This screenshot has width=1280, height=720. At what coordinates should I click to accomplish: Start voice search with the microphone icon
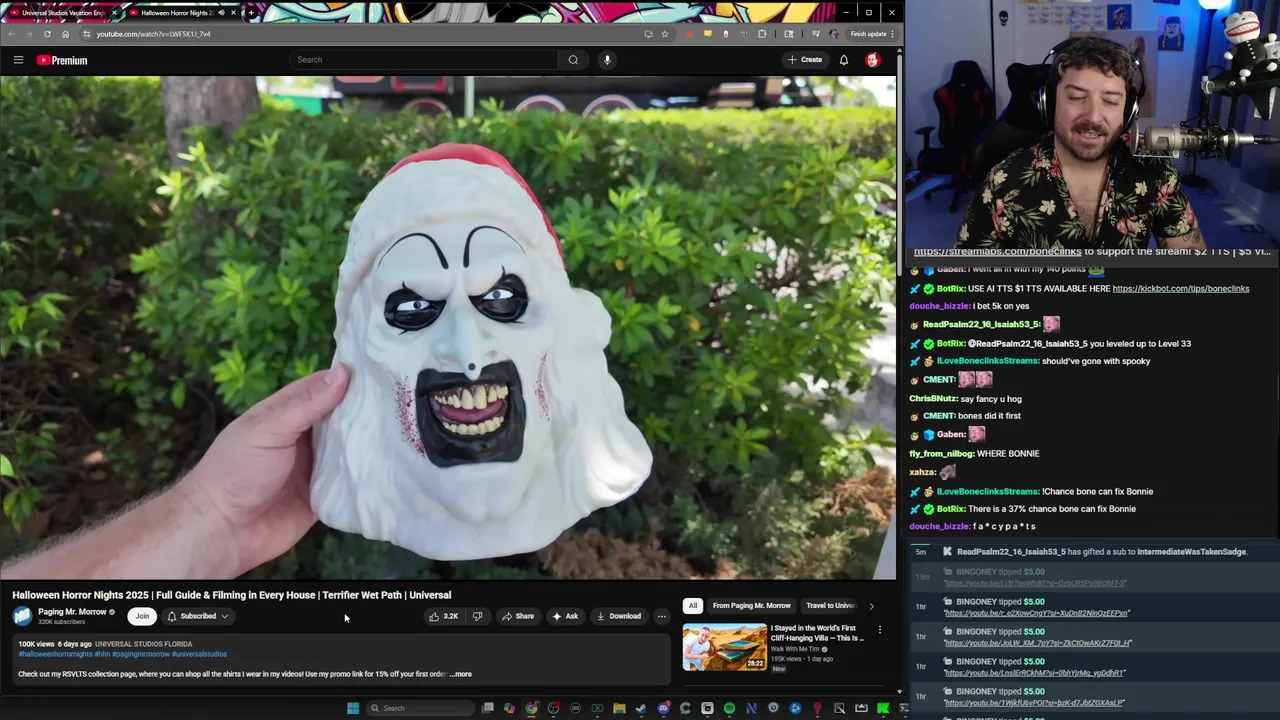[607, 60]
